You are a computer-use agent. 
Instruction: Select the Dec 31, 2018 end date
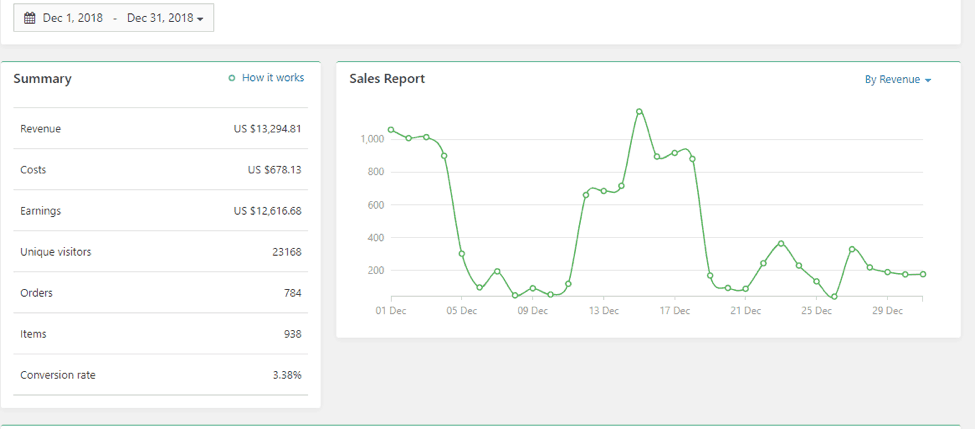[160, 18]
